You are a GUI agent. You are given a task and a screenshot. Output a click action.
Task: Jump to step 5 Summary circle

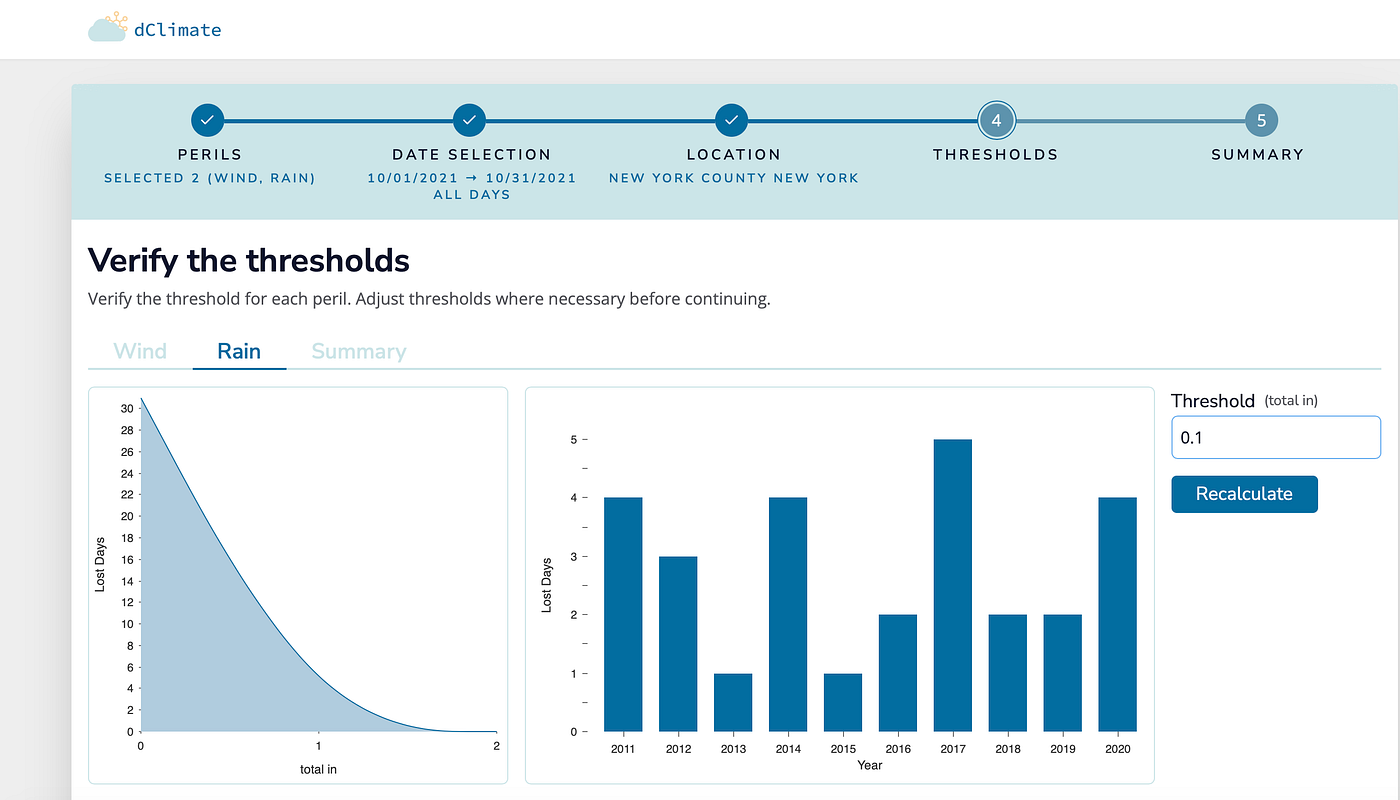click(x=1261, y=121)
